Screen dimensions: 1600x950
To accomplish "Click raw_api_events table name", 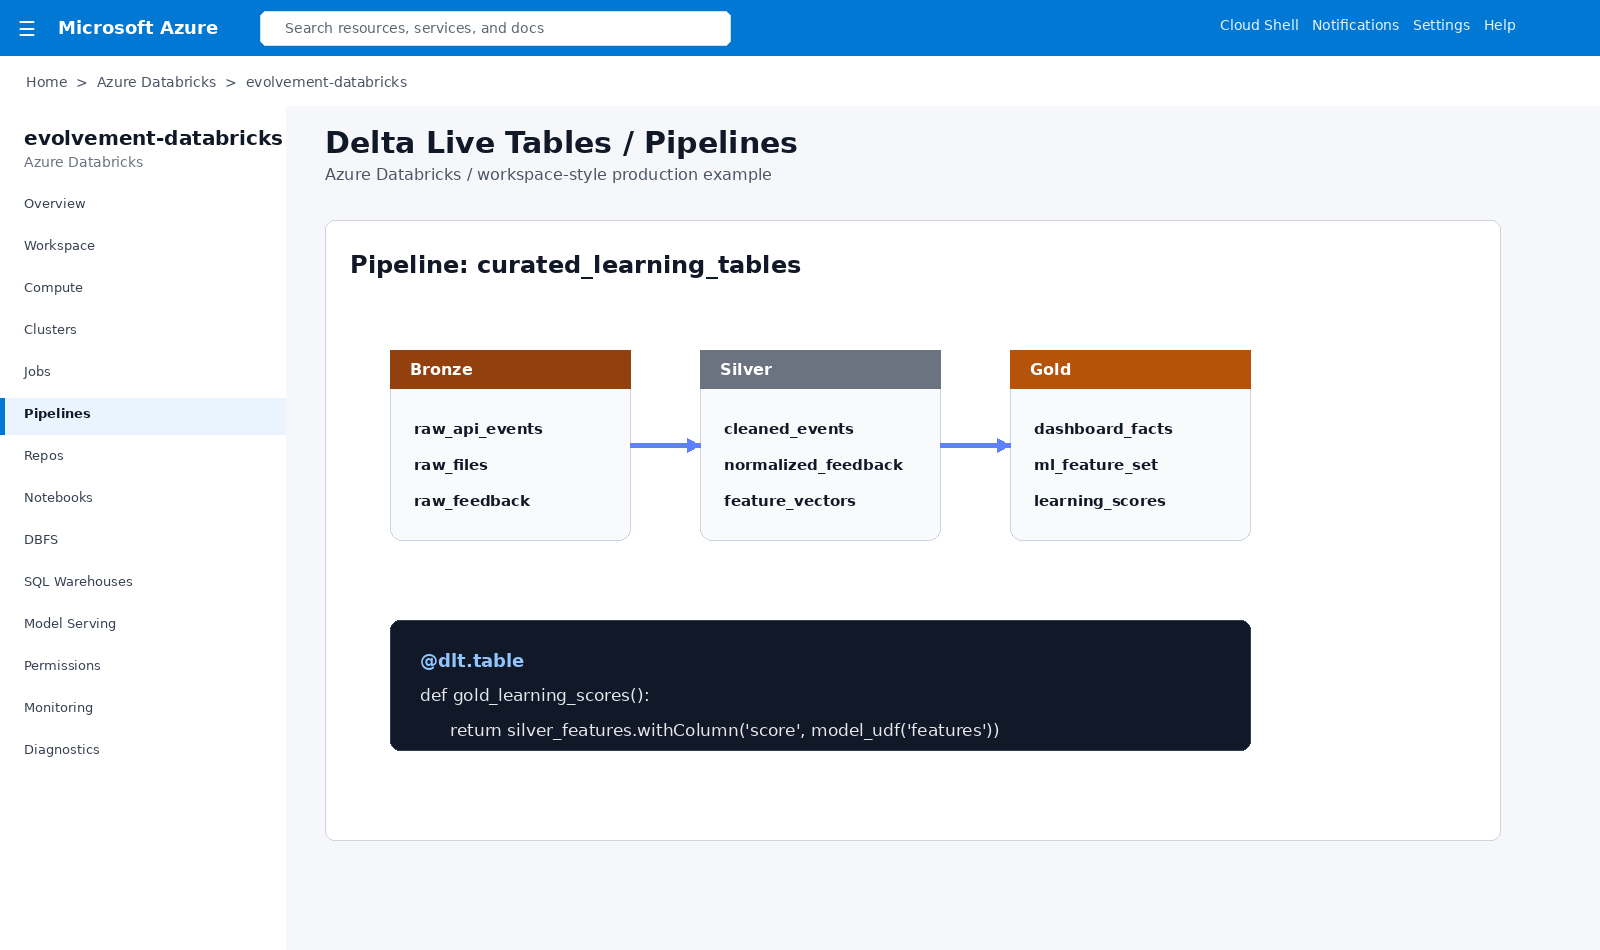I will (x=478, y=429).
